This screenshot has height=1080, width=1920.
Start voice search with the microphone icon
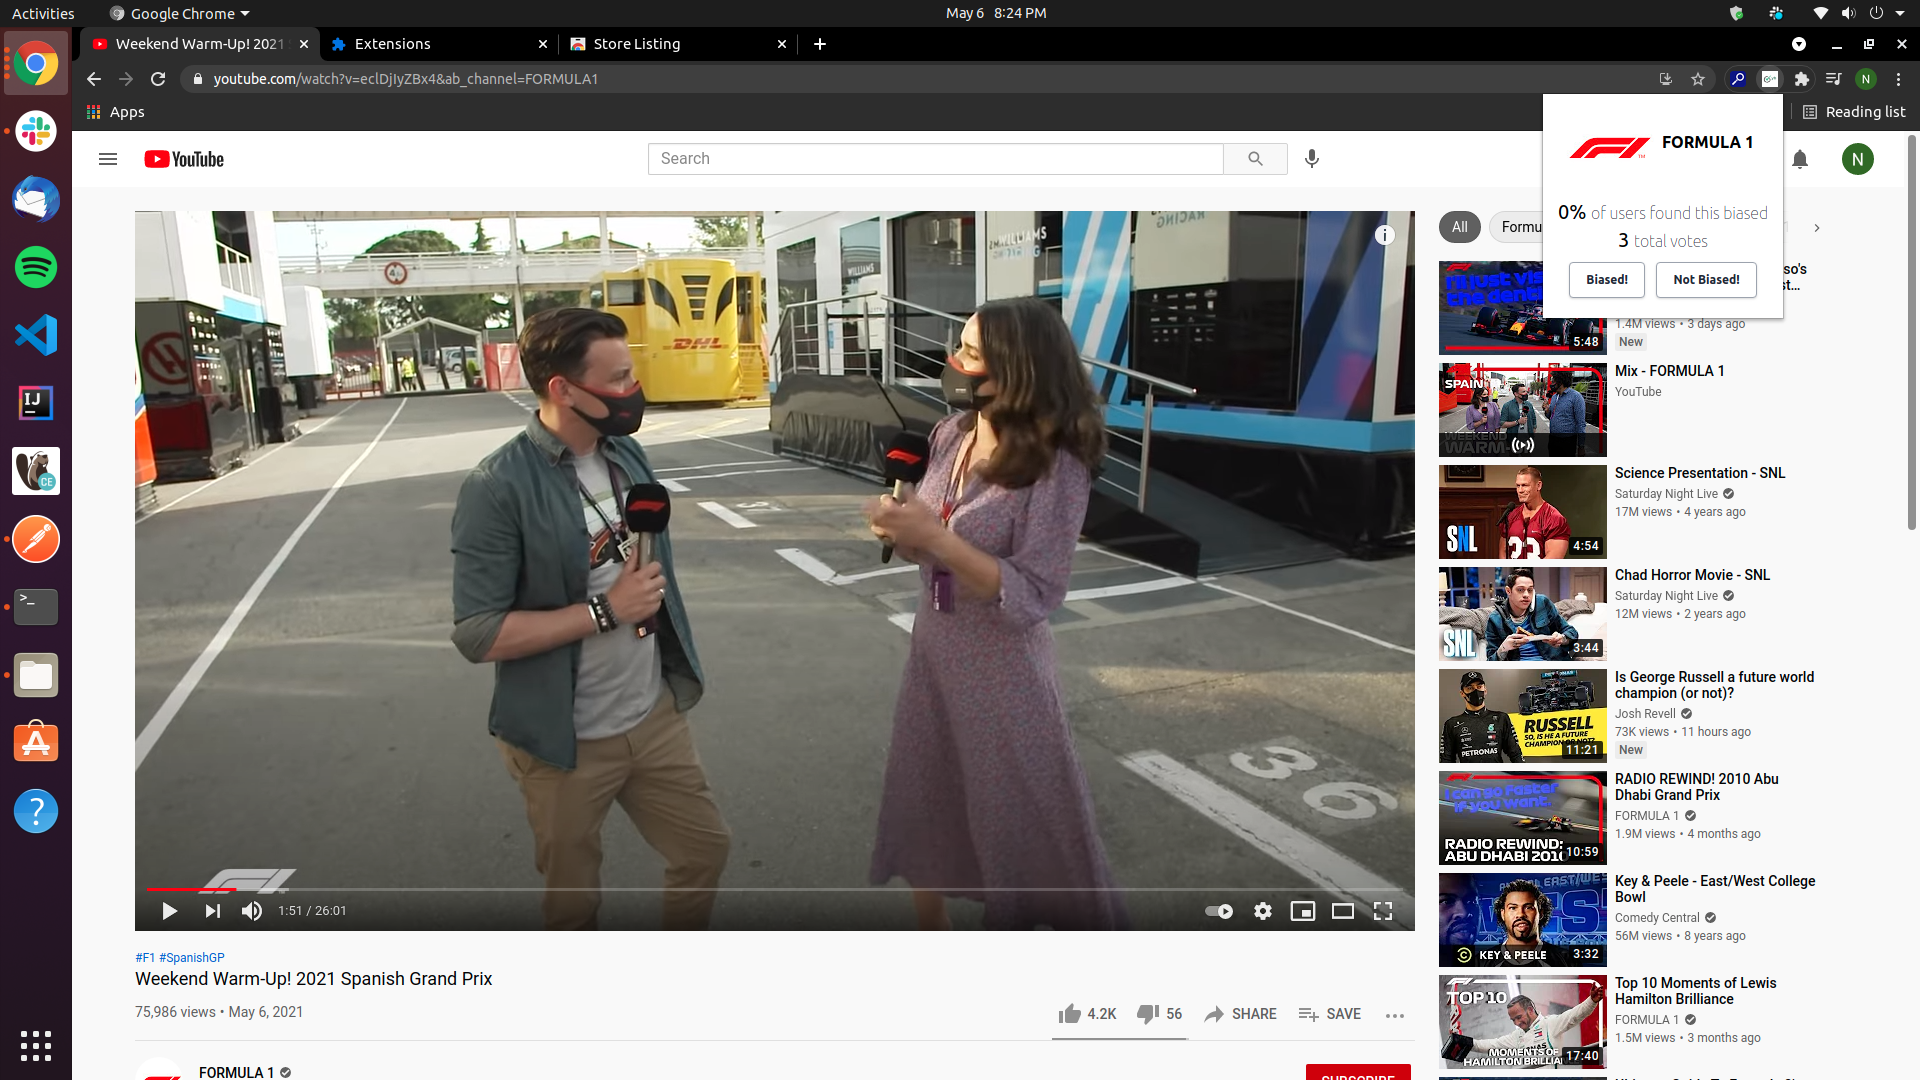pyautogui.click(x=1313, y=159)
